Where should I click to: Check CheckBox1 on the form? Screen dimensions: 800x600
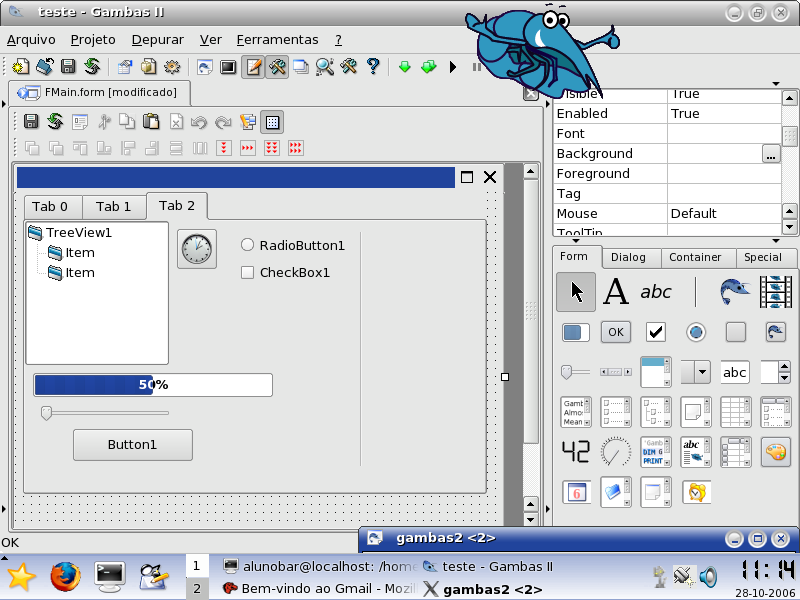tap(285, 272)
